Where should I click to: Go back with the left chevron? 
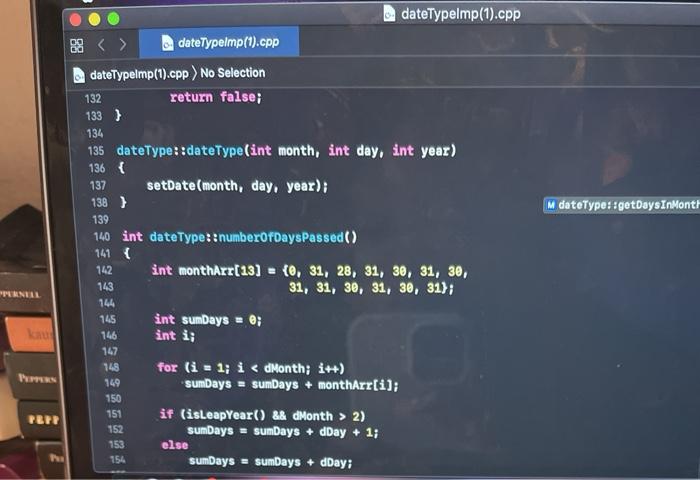tap(101, 45)
